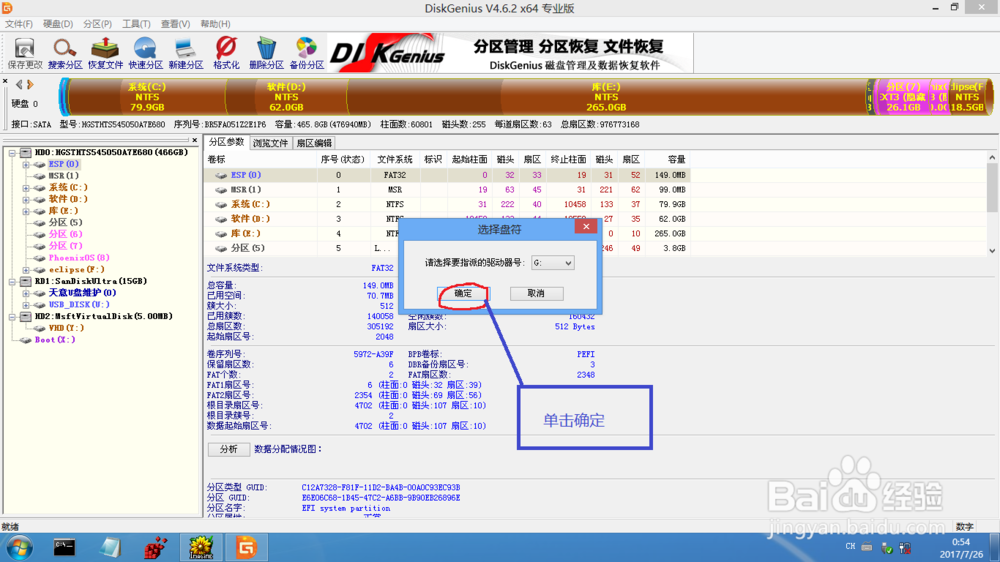Click the 删除分区 delete partition icon
Screen dimensions: 1000x562
[266, 53]
